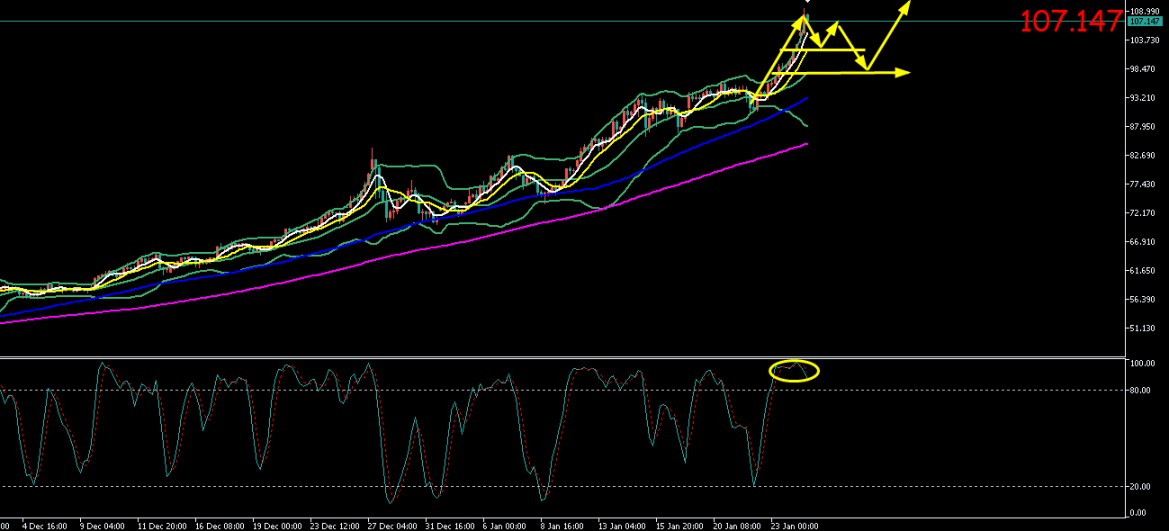The width and height of the screenshot is (1169, 531).
Task: Click the right end of the blue moving average
Action: point(806,99)
